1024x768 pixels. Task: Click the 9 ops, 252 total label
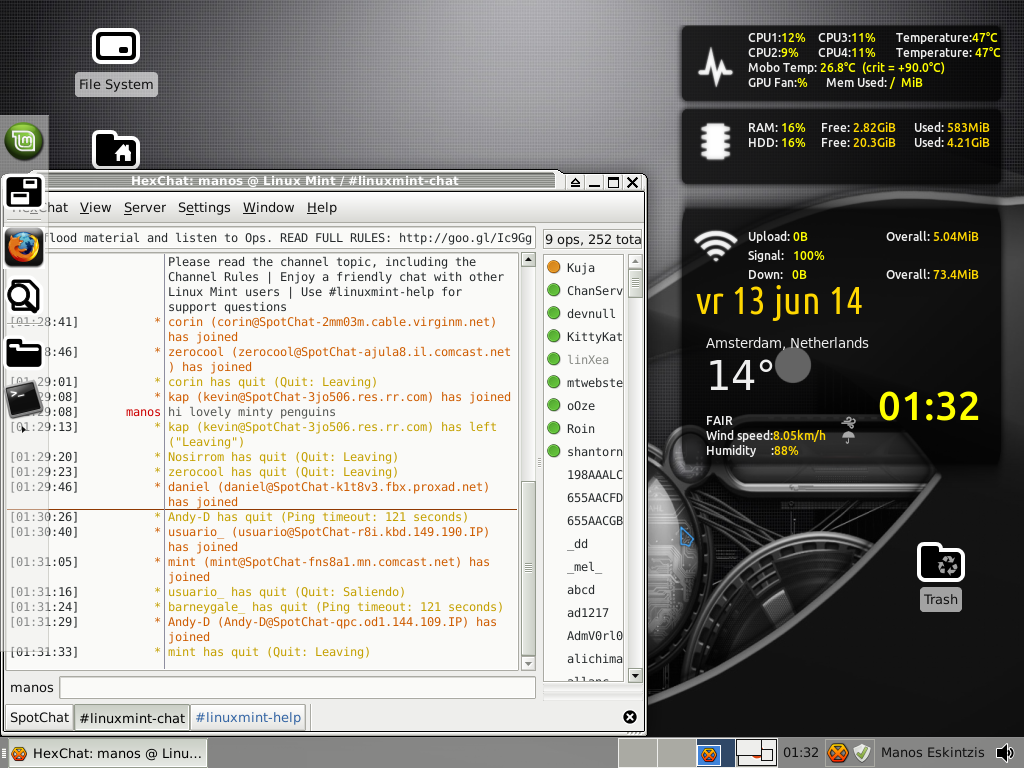(x=593, y=239)
